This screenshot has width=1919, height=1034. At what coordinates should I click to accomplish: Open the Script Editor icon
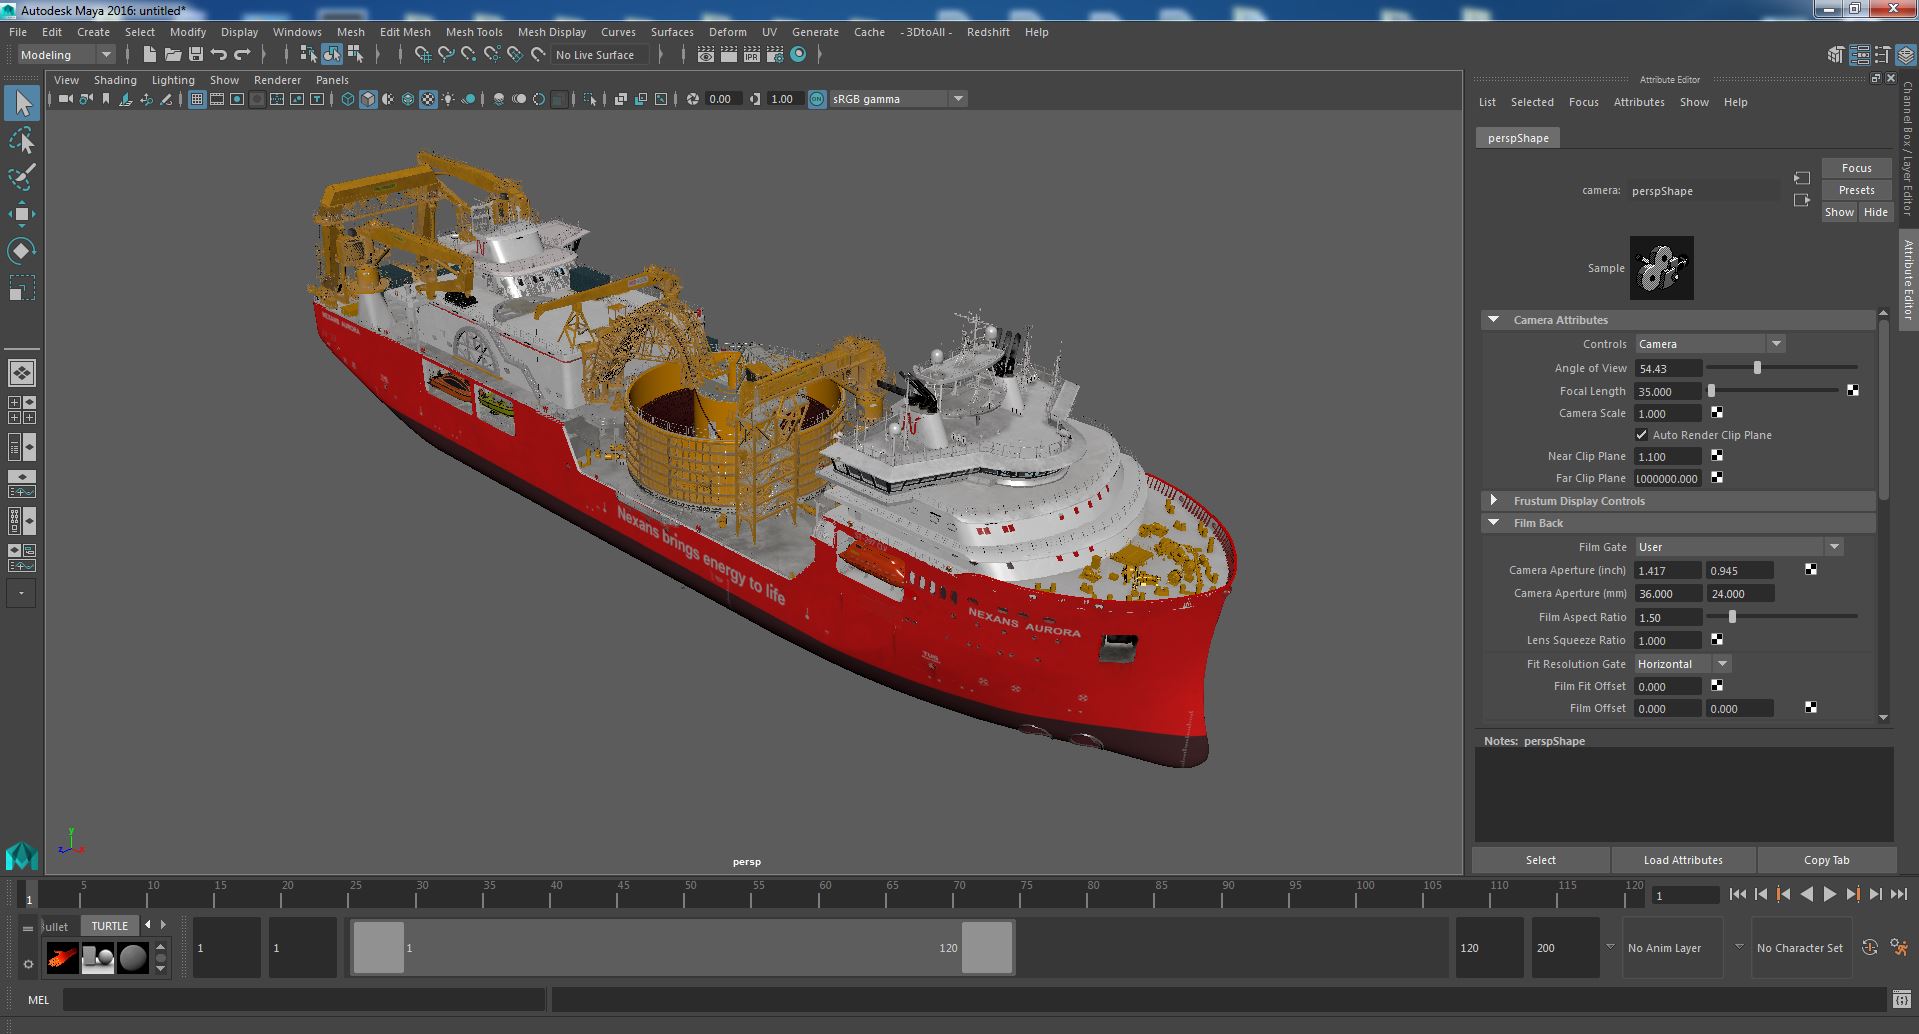[1902, 999]
